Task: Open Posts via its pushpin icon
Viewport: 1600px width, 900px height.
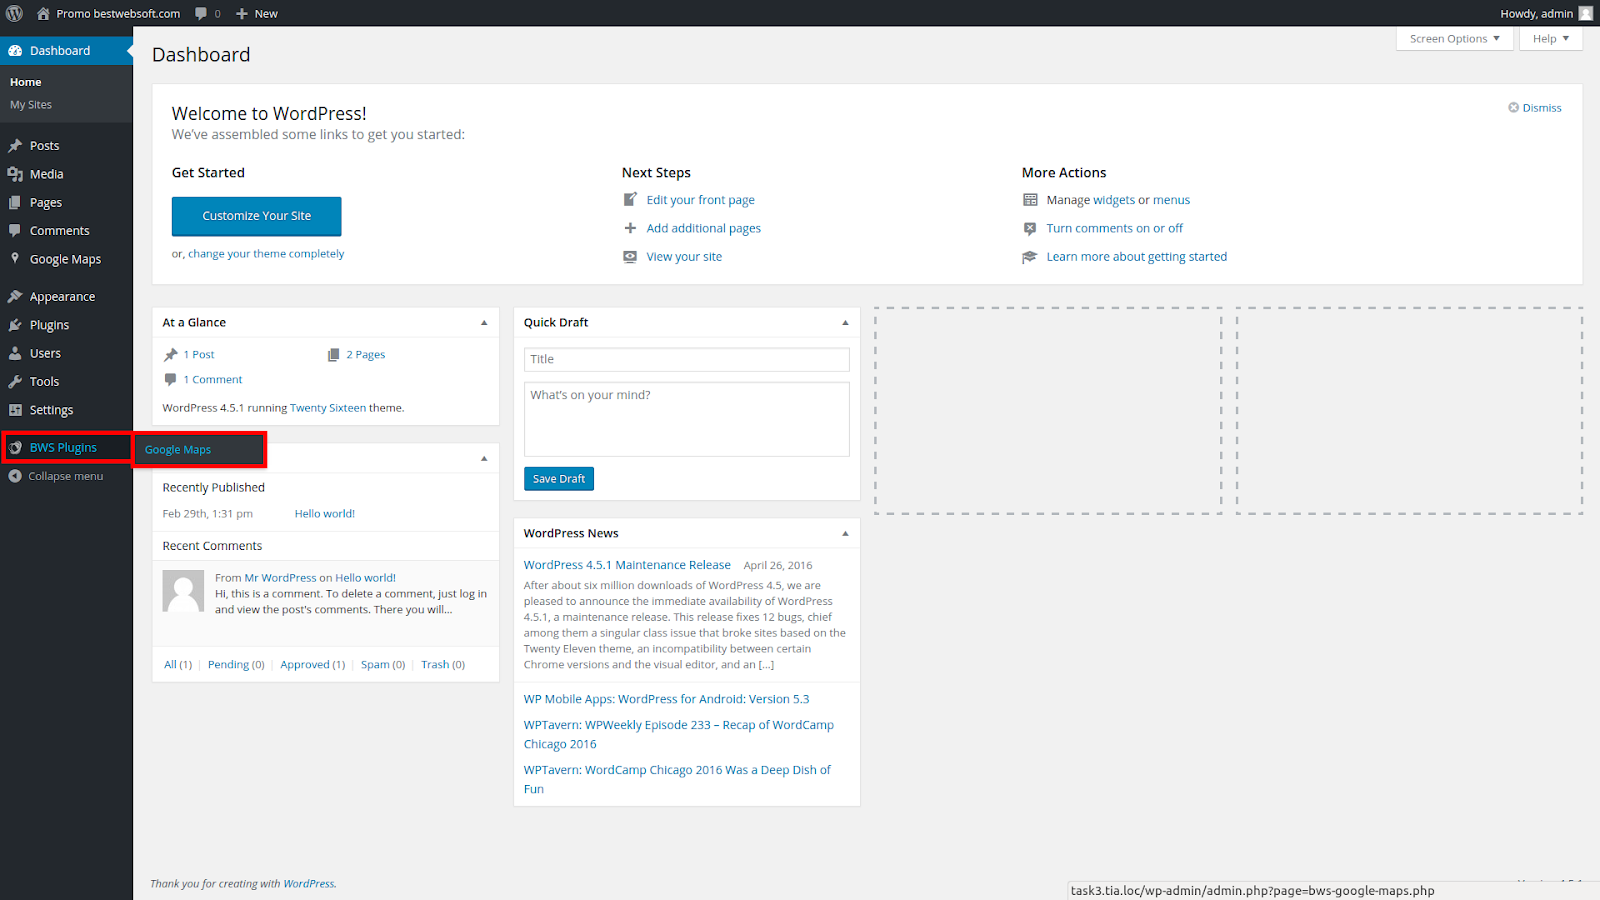Action: pos(15,146)
